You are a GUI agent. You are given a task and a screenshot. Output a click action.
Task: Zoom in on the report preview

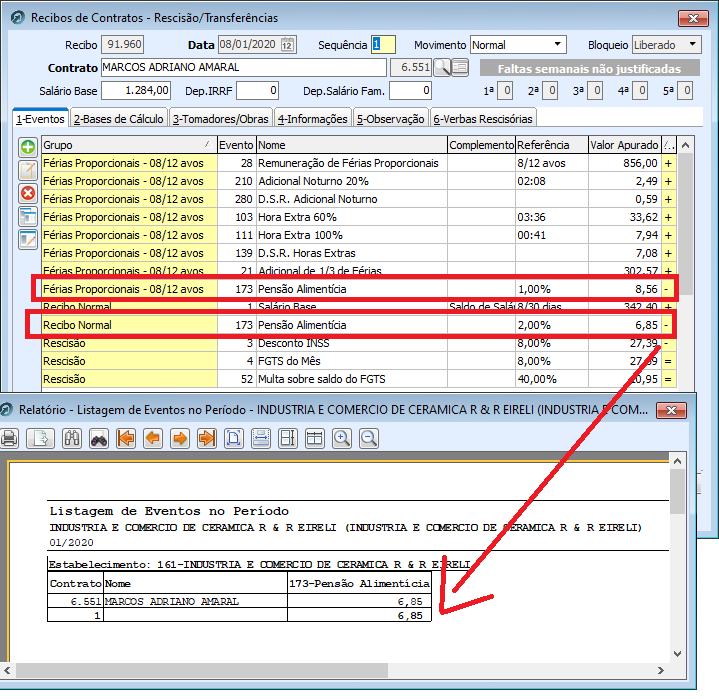coord(342,438)
